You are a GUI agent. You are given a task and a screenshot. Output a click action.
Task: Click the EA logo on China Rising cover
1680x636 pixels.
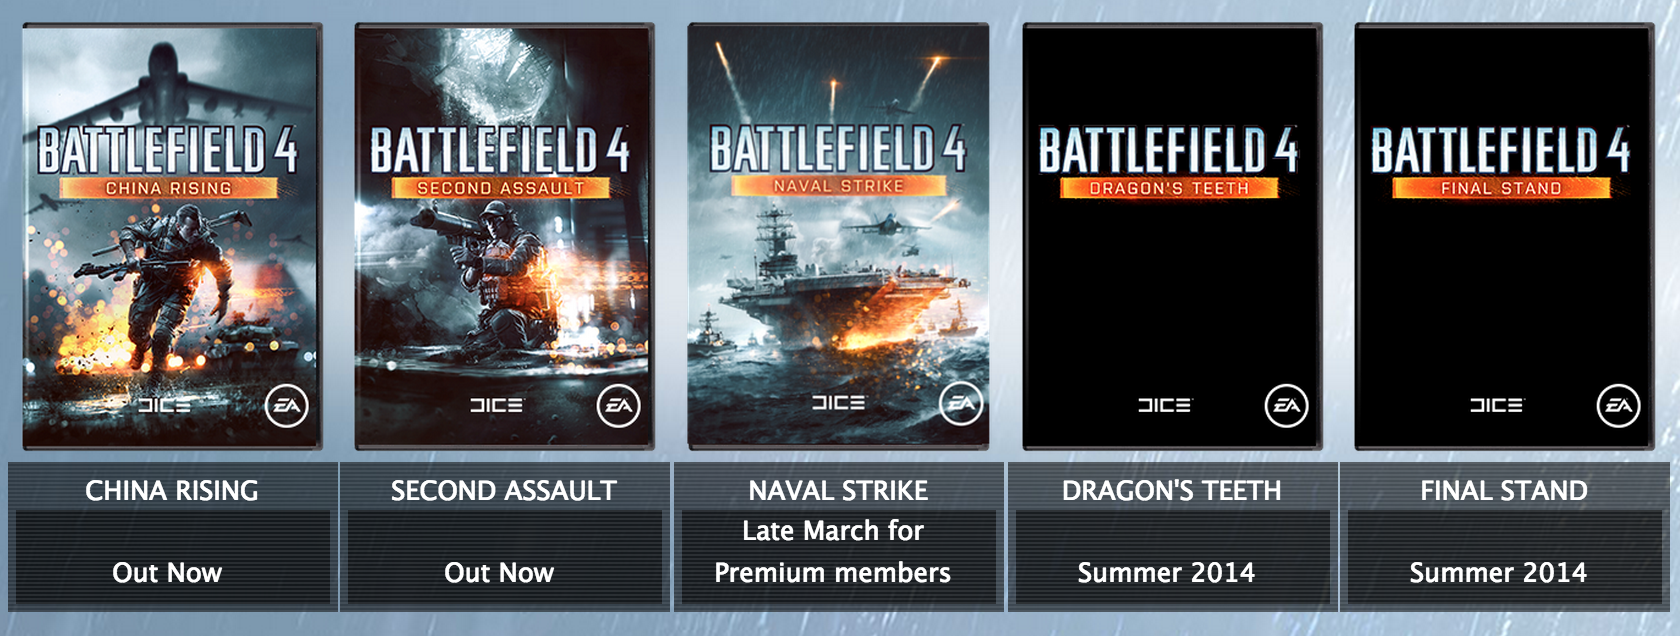pos(287,406)
